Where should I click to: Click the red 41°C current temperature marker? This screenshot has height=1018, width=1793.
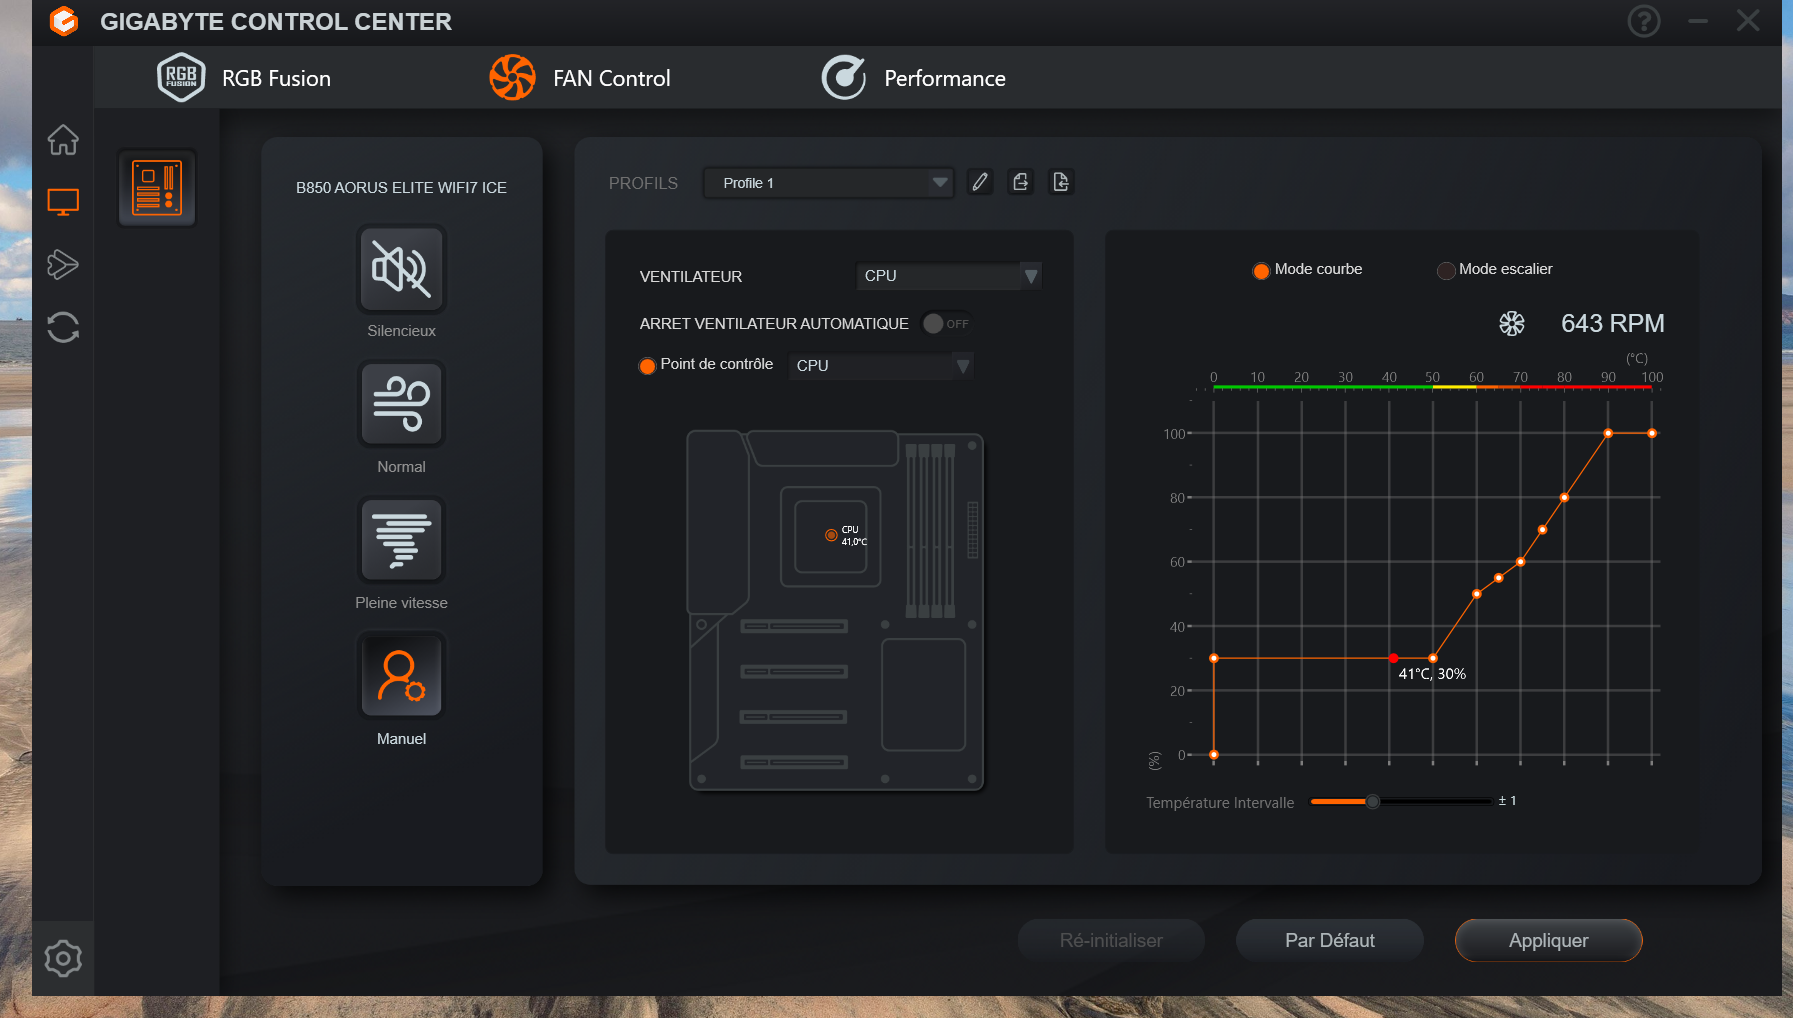tap(1394, 658)
